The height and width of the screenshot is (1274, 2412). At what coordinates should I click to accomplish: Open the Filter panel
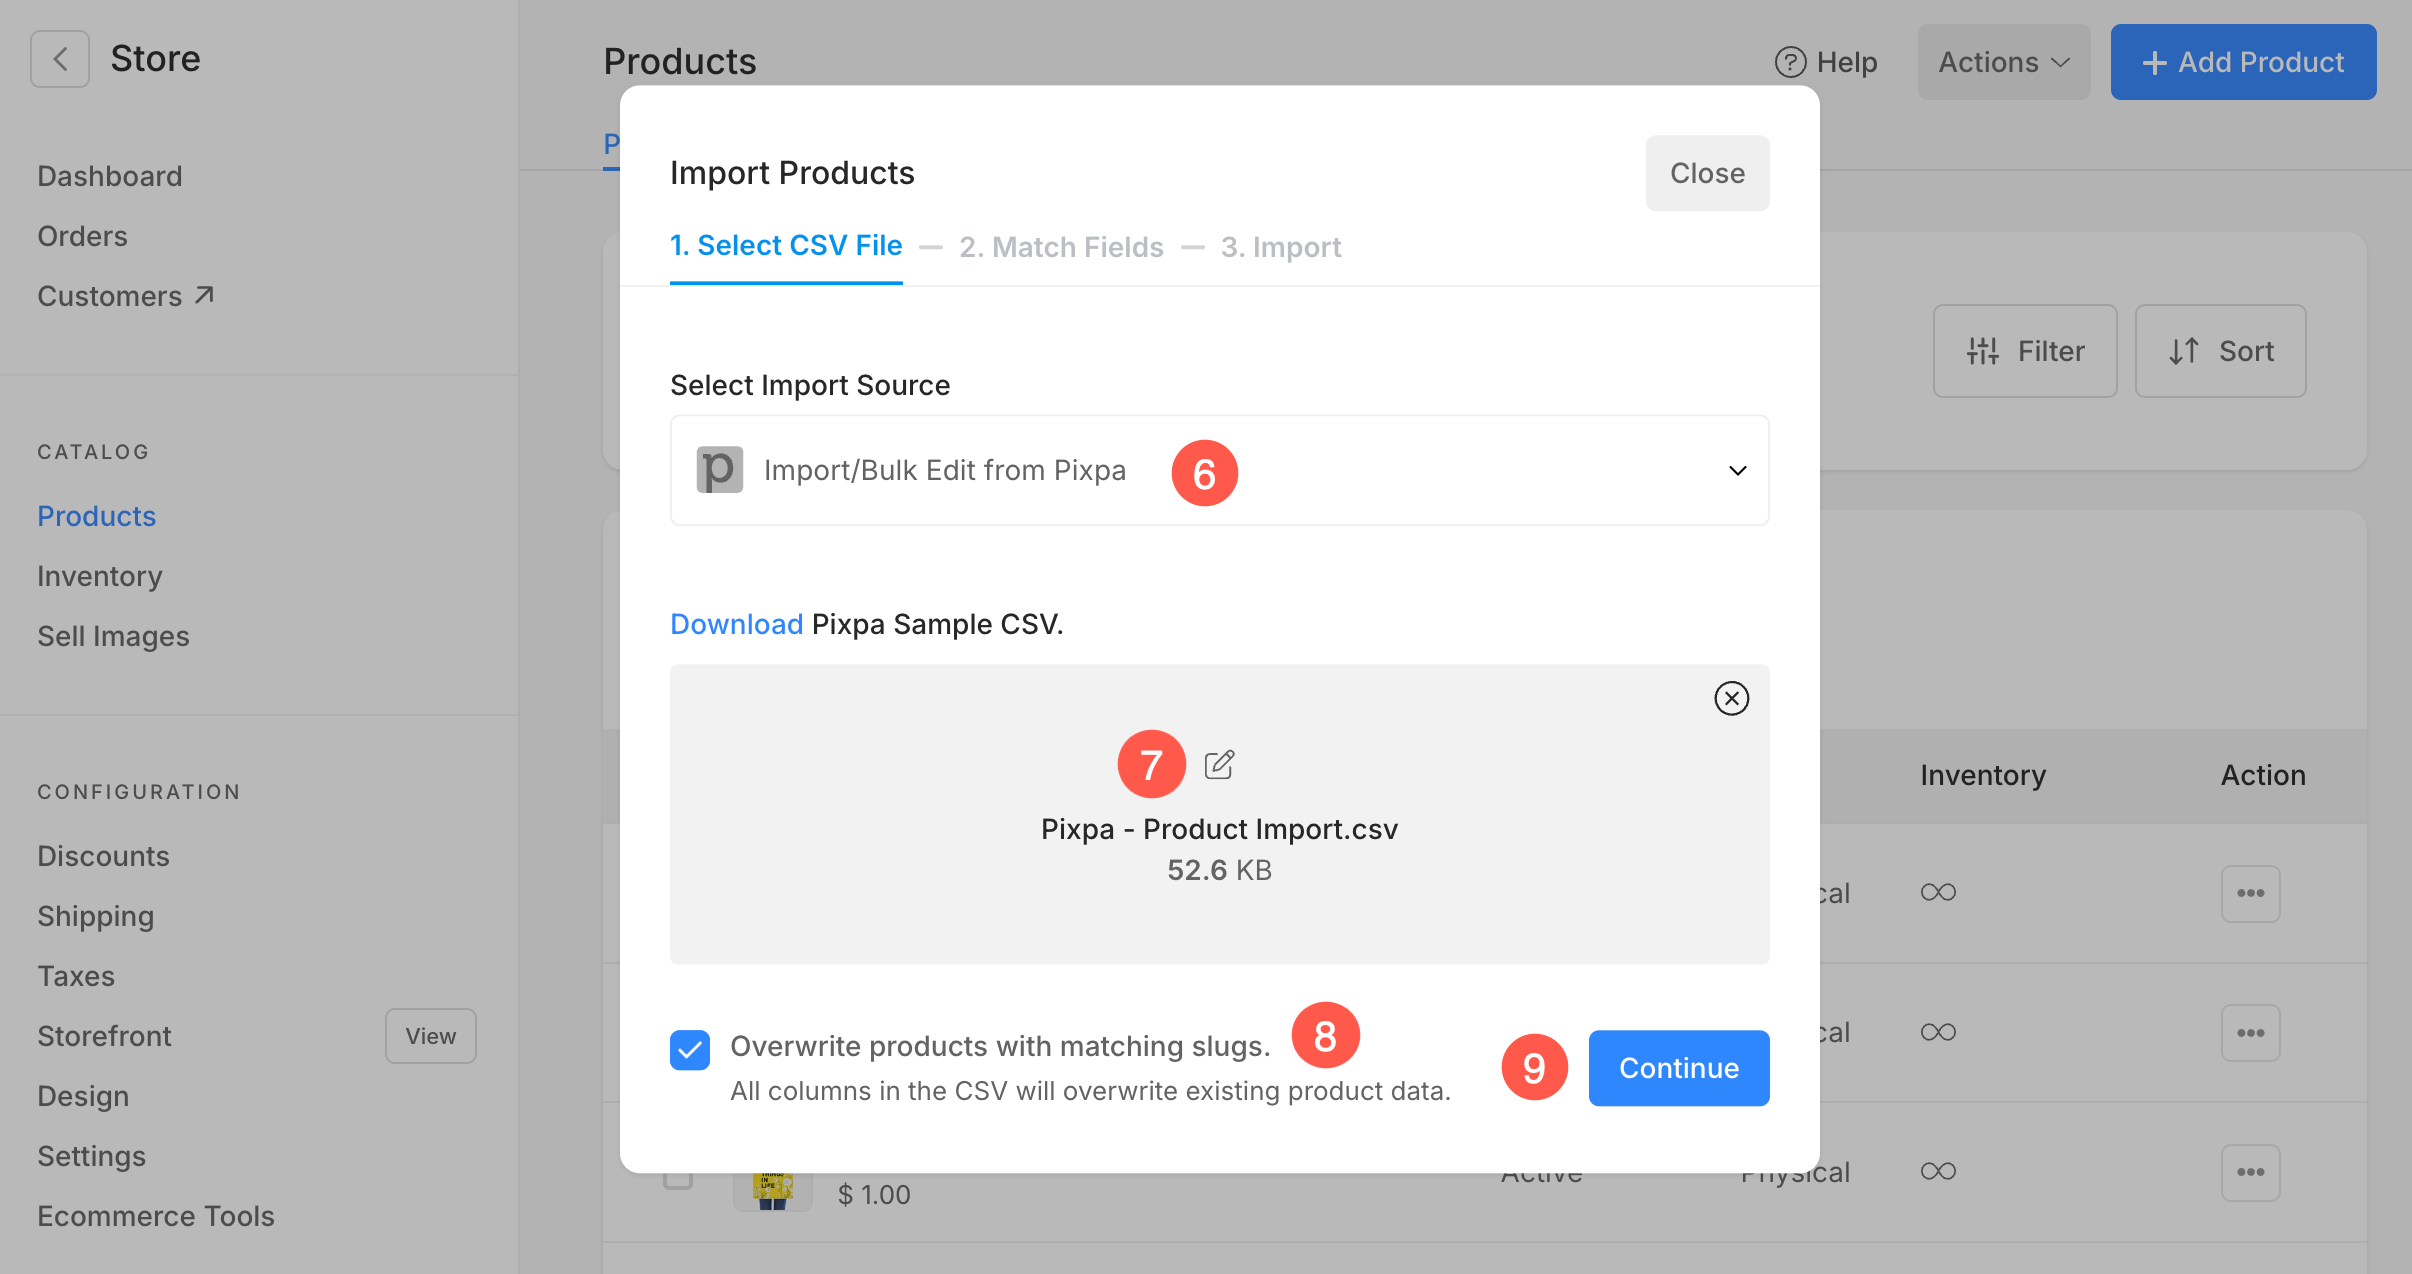(x=2025, y=351)
